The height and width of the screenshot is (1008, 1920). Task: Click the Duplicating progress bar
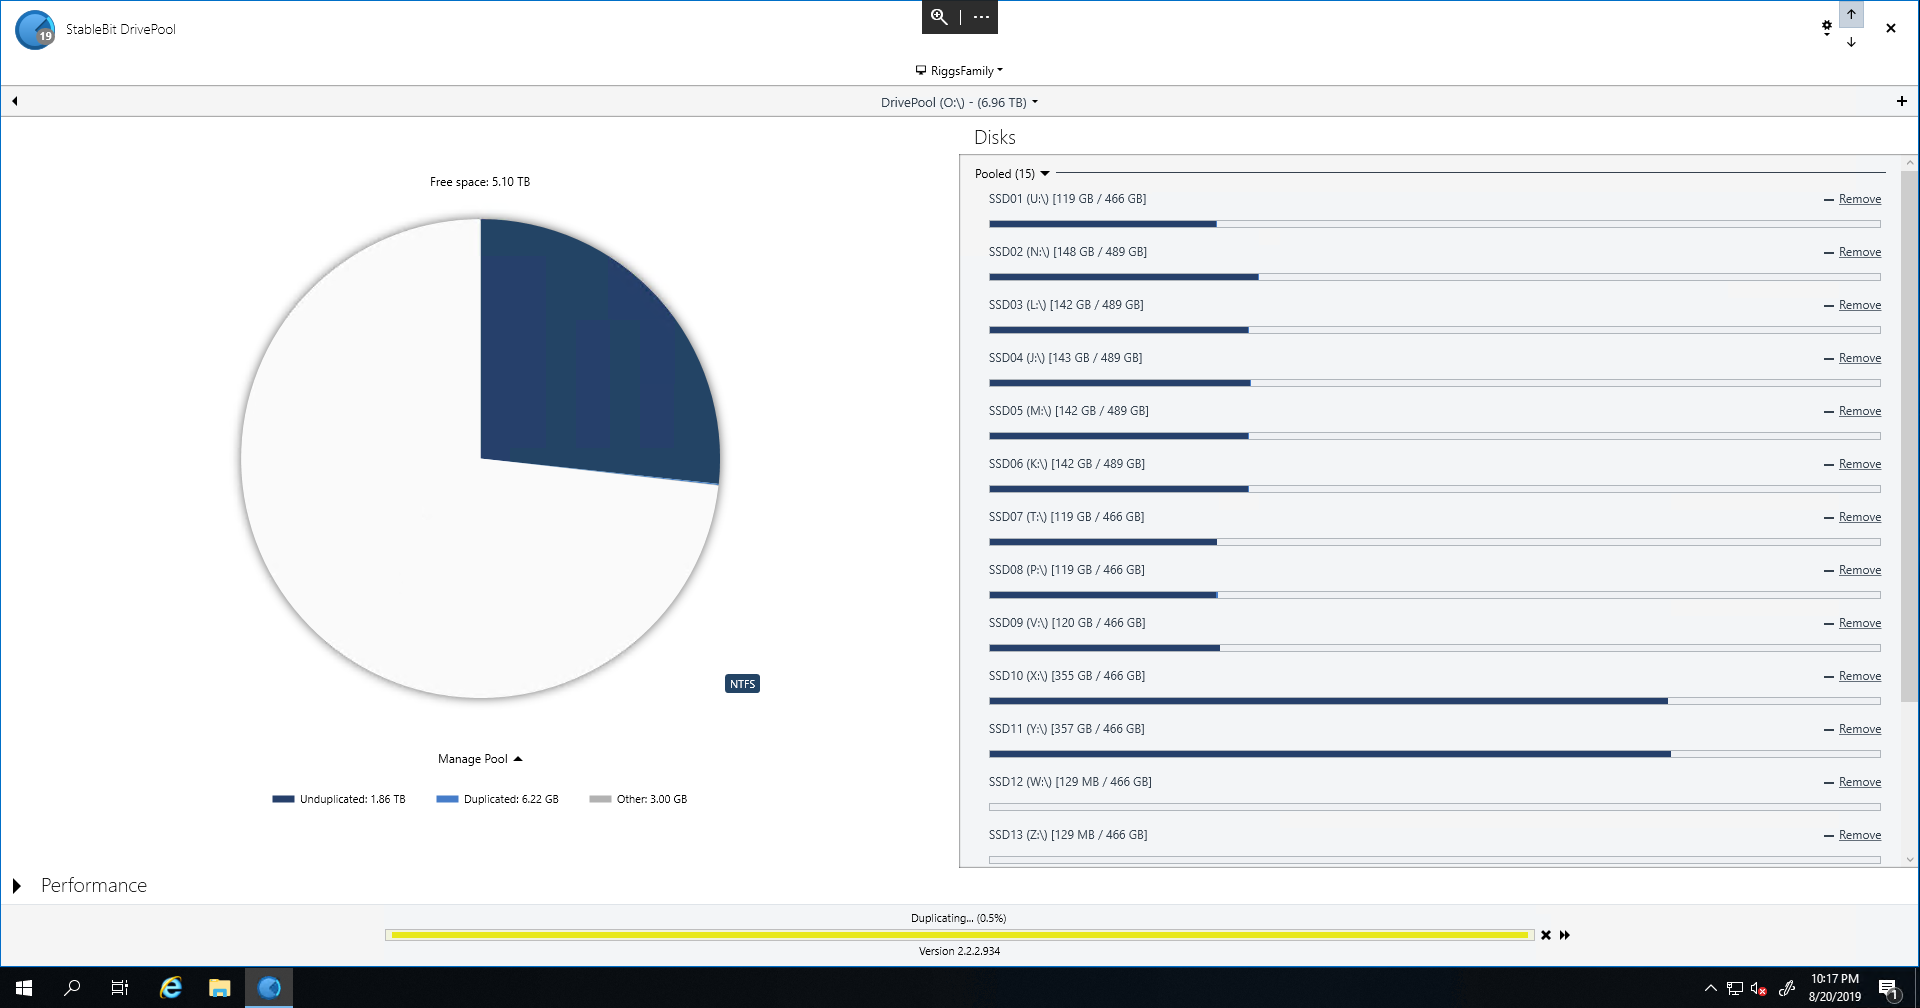point(960,935)
